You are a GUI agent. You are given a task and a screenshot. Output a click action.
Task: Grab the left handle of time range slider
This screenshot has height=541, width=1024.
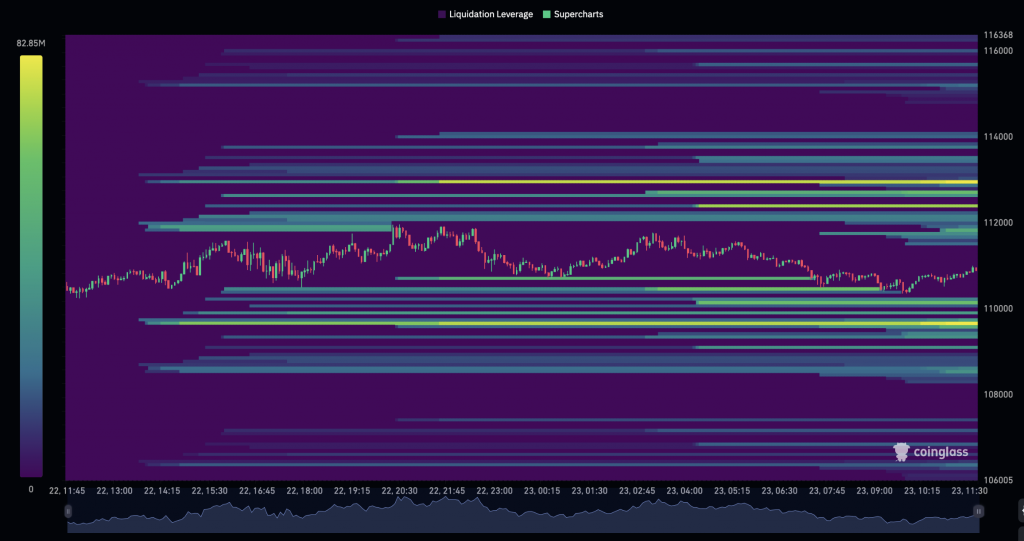click(68, 511)
